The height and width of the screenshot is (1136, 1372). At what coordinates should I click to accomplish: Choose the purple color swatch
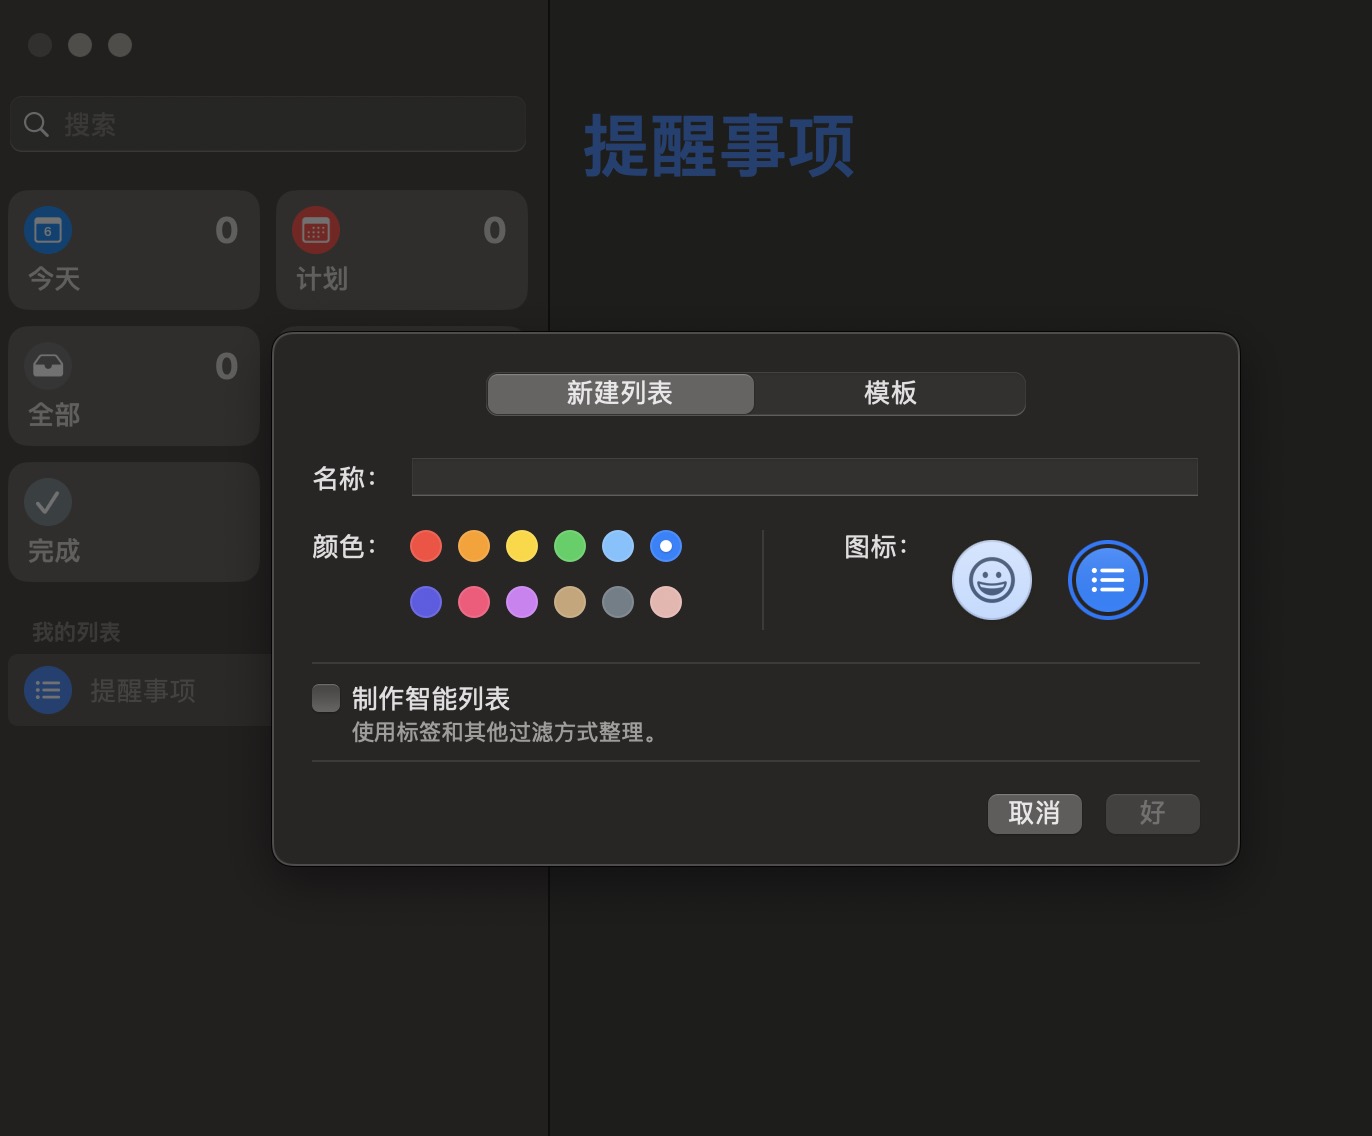tap(522, 602)
